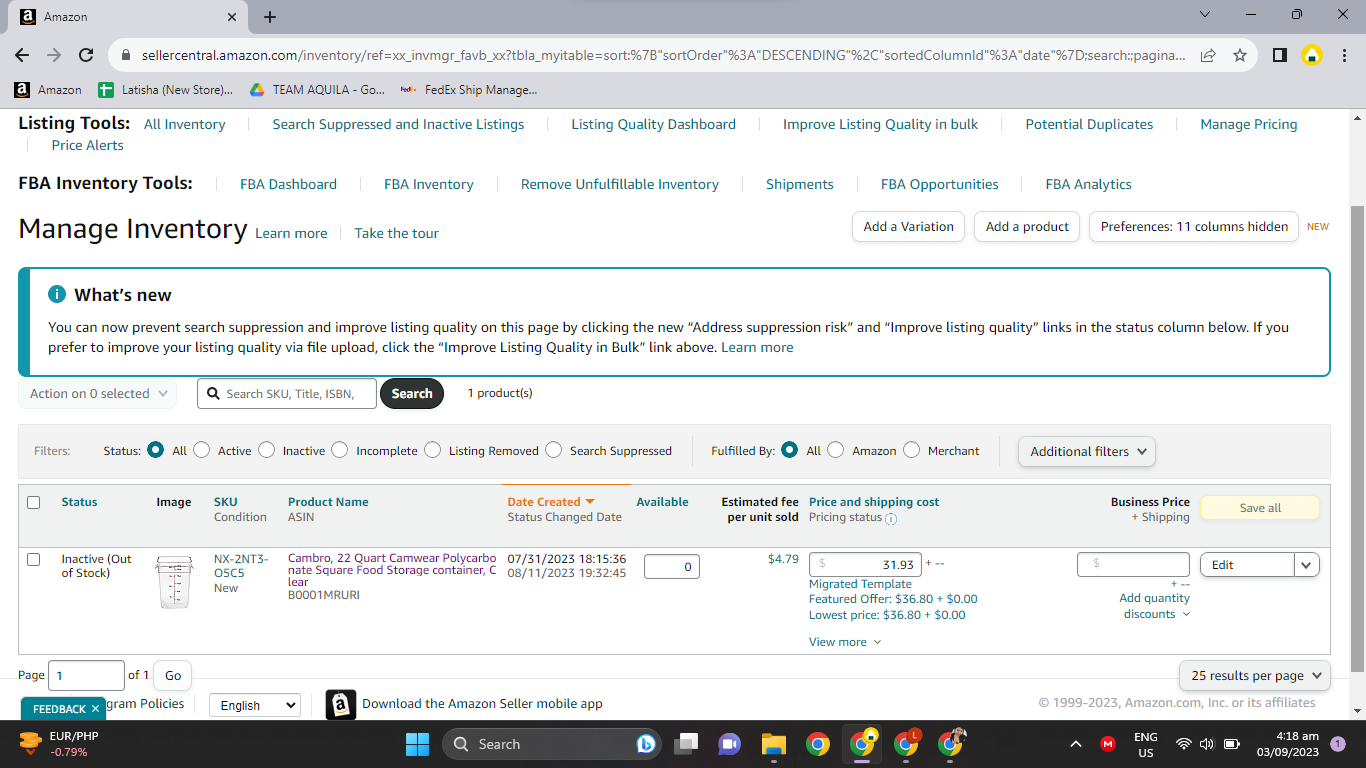Image resolution: width=1366 pixels, height=768 pixels.
Task: Check the box for the Cambro listing row
Action: point(34,559)
